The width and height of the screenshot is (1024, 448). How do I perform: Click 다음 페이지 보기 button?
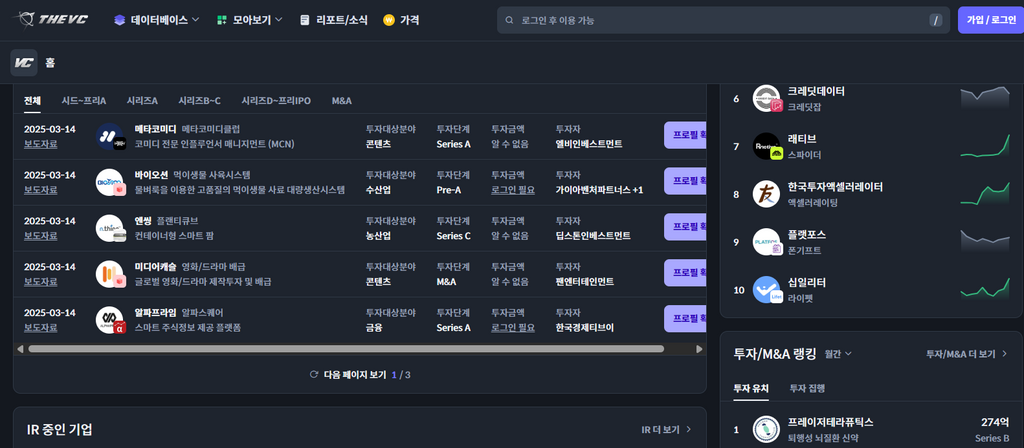(360, 375)
